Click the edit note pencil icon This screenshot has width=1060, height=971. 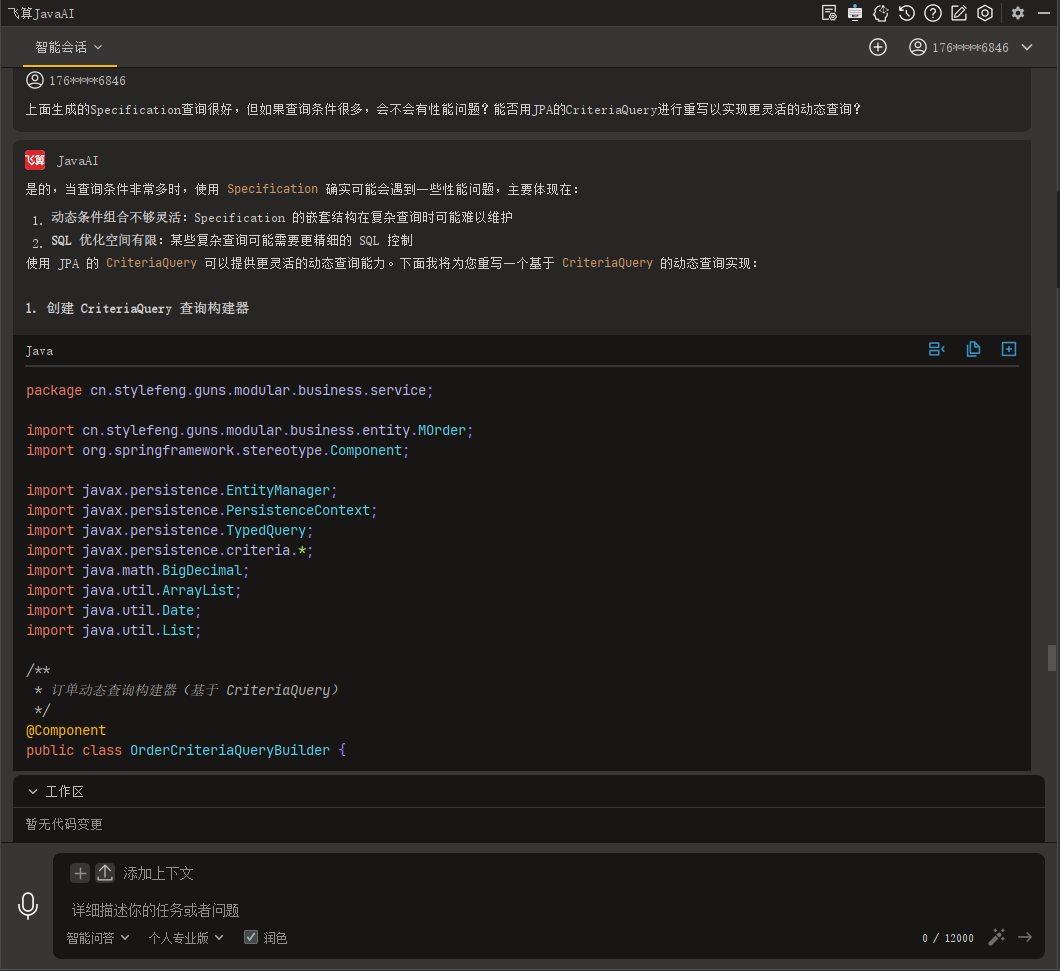pos(959,13)
